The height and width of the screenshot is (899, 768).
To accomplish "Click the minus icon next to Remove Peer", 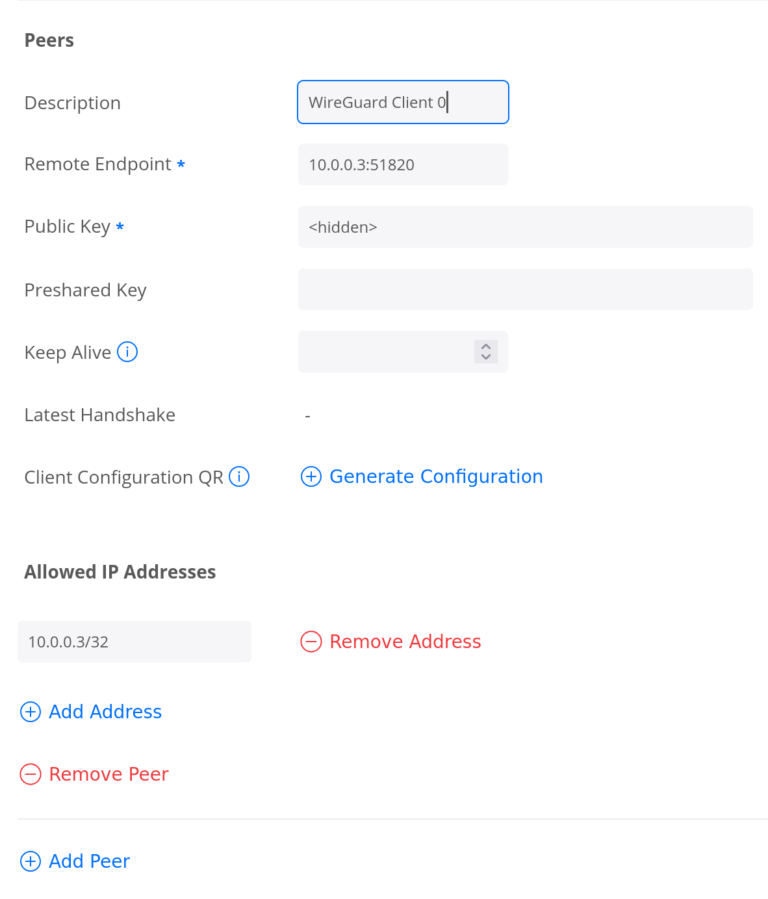I will 30,774.
